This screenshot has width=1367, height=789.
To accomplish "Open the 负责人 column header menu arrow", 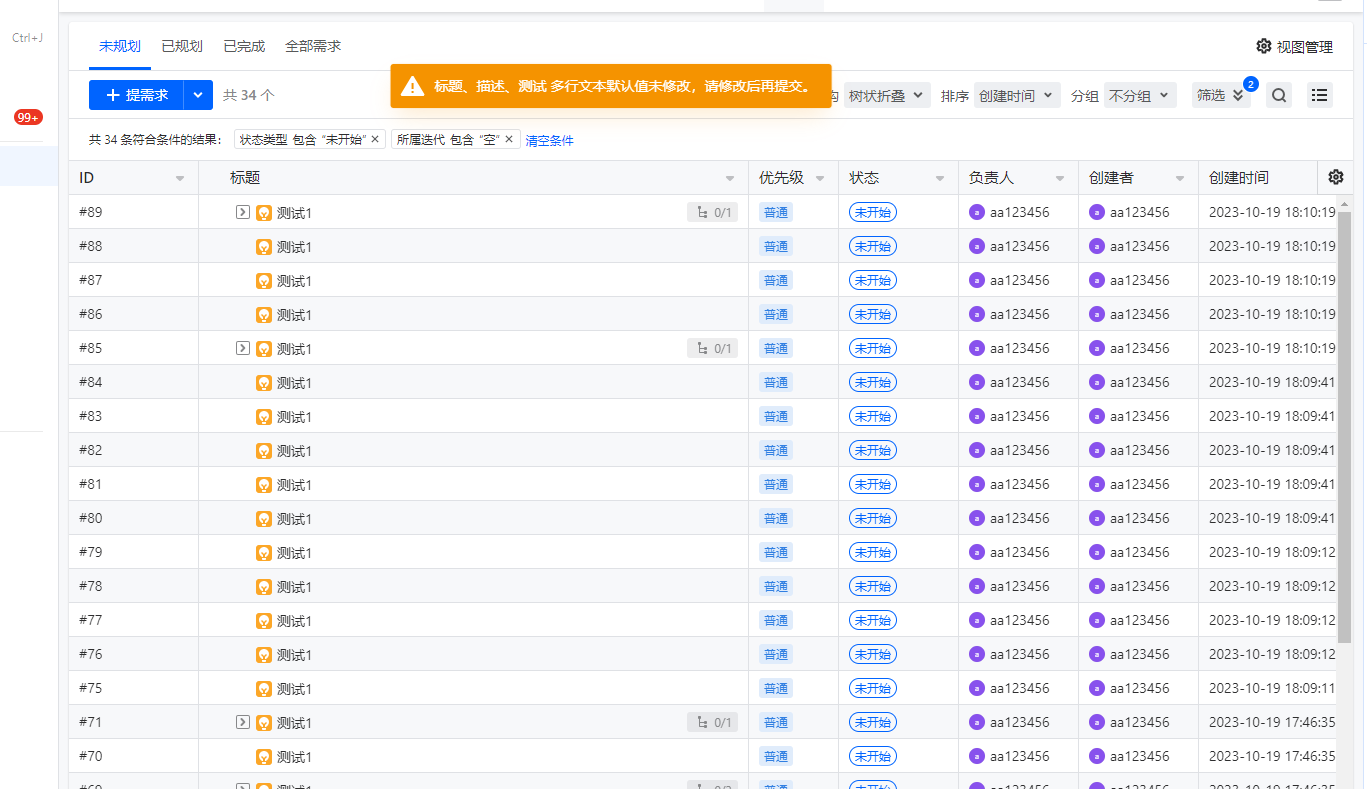I will click(x=1060, y=178).
